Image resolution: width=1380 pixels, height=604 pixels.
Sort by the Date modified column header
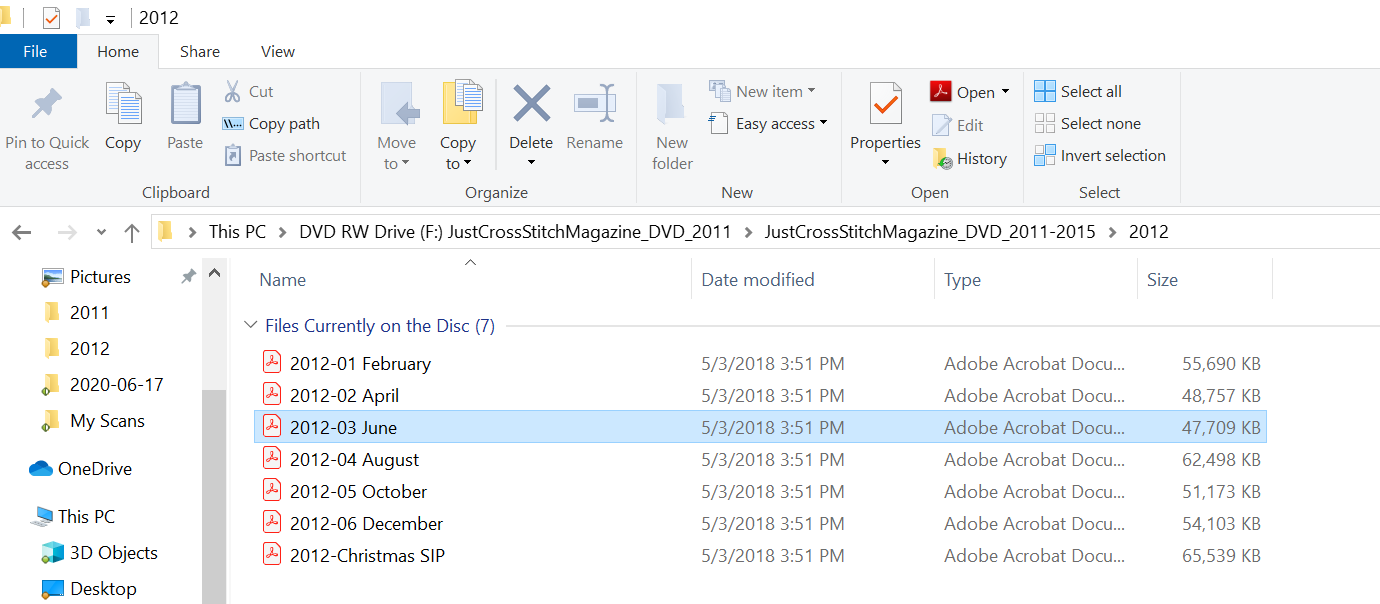[x=758, y=280]
